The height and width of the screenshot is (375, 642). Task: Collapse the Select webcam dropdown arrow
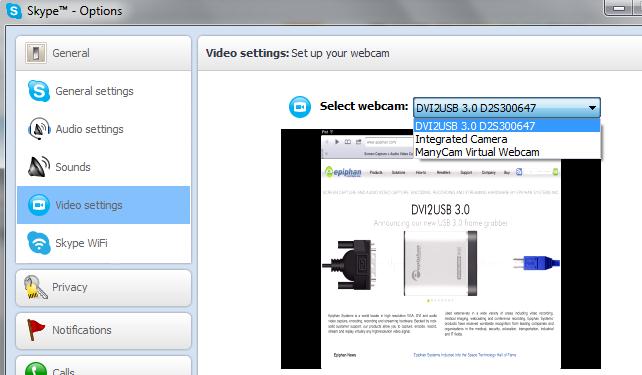coord(592,108)
